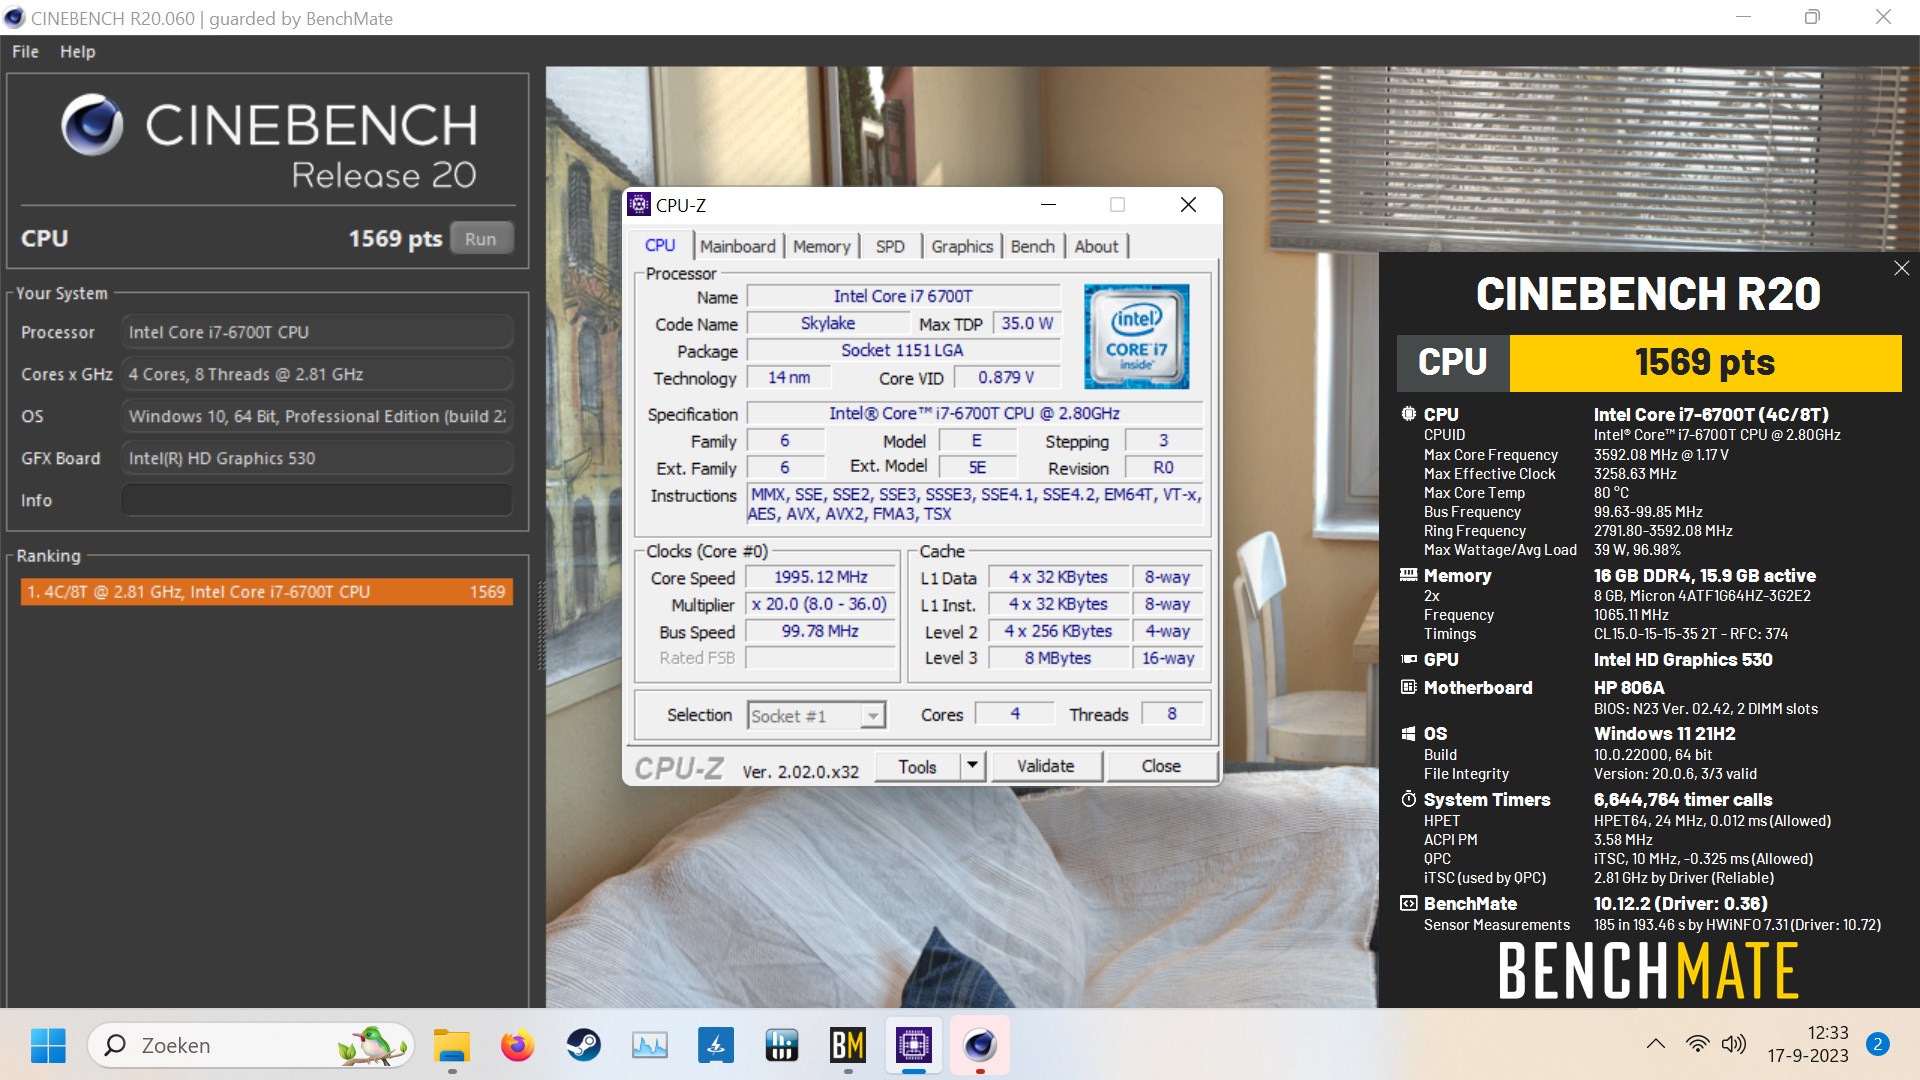This screenshot has width=1920, height=1080.
Task: Open volume control speaker icon
Action: pos(1733,1044)
